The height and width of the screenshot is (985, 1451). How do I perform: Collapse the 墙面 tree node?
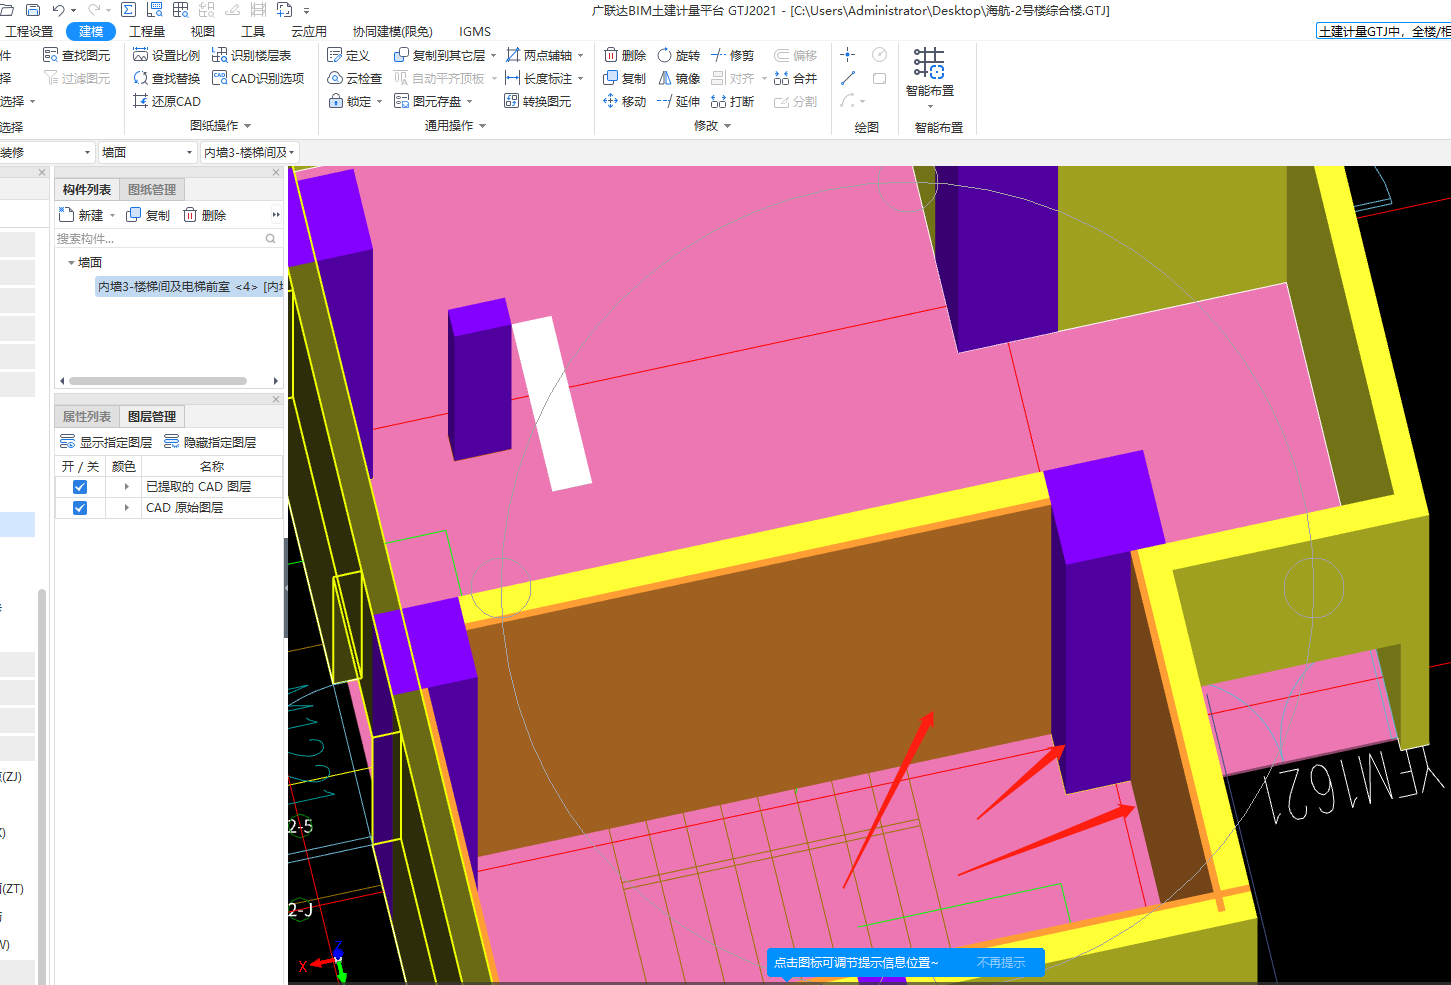click(x=71, y=263)
